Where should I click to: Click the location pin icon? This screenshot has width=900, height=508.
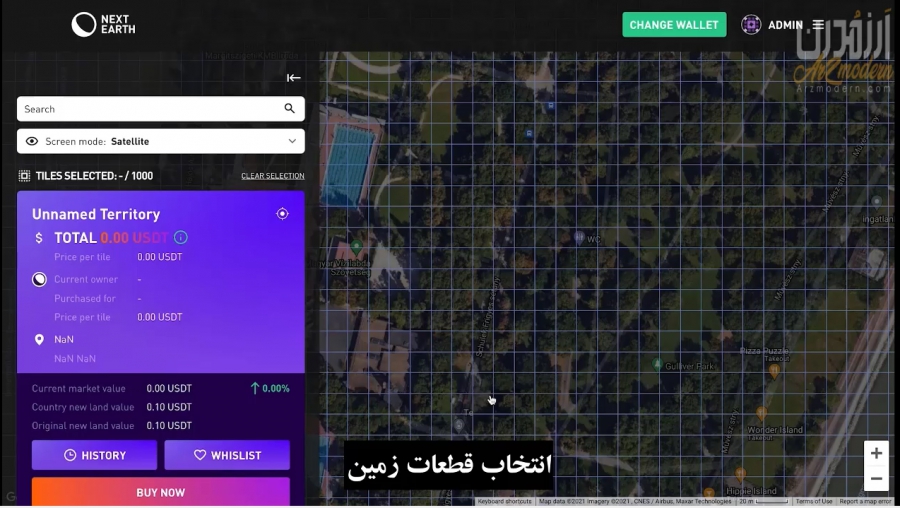[39, 340]
